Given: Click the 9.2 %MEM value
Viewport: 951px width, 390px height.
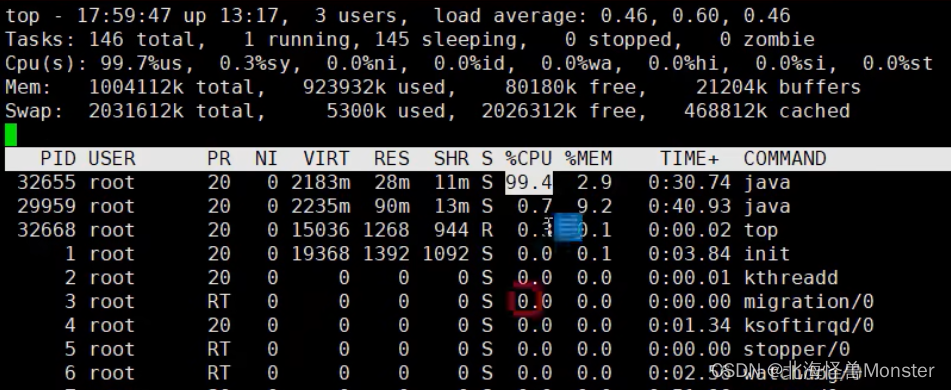Looking at the screenshot, I should (594, 206).
